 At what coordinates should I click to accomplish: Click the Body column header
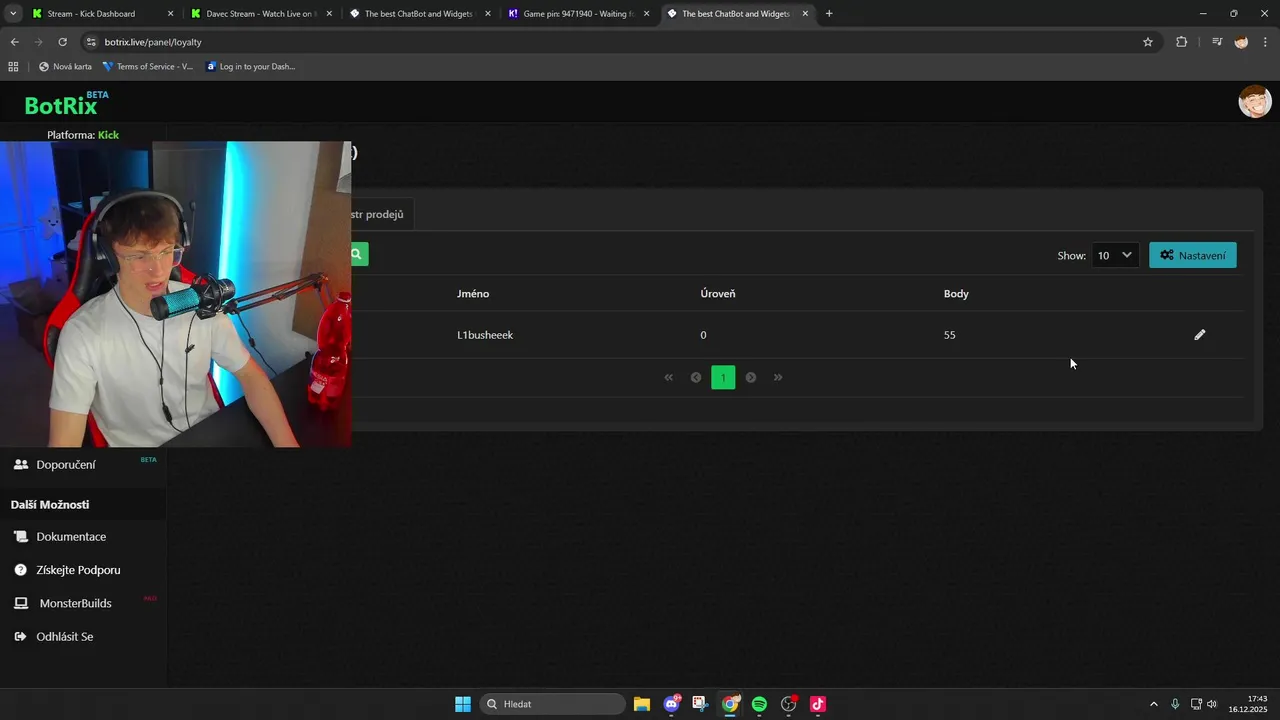(x=956, y=294)
